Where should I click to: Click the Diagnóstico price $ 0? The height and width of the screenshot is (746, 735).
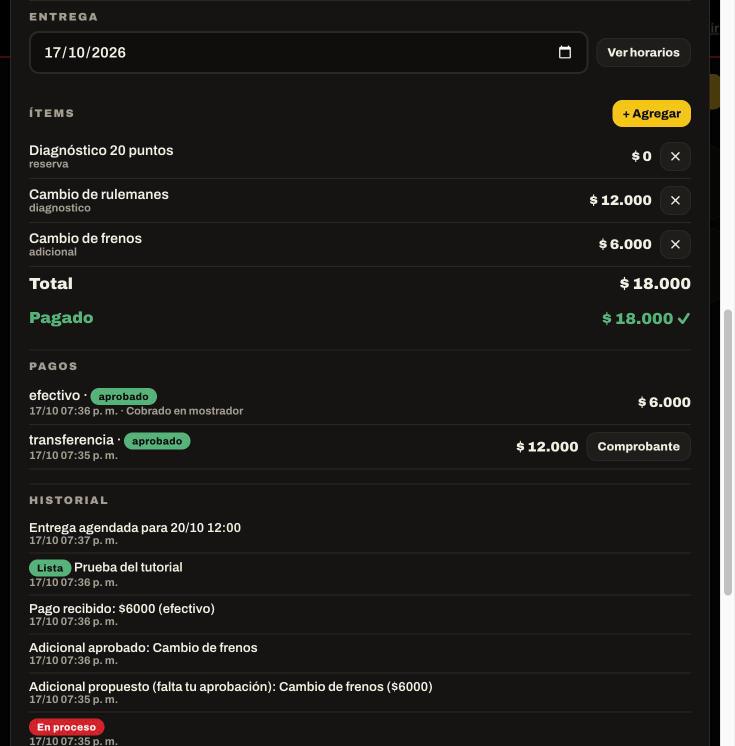641,156
